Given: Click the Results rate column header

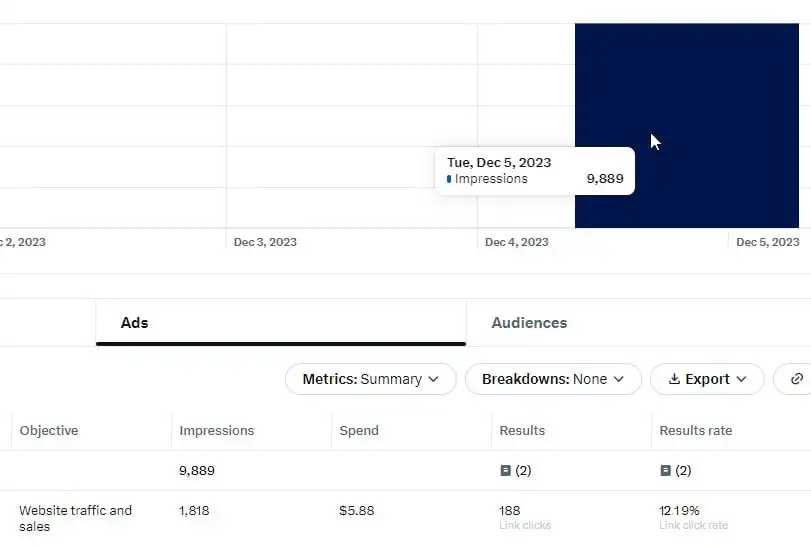Looking at the screenshot, I should pyautogui.click(x=696, y=430).
